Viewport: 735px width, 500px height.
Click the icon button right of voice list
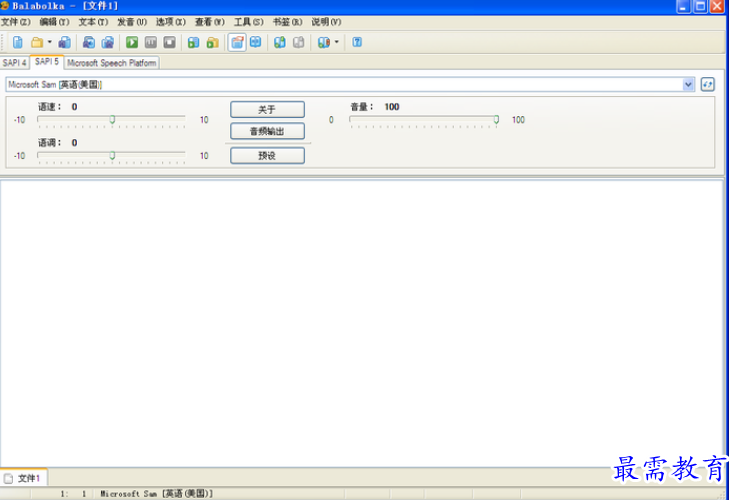tap(707, 85)
